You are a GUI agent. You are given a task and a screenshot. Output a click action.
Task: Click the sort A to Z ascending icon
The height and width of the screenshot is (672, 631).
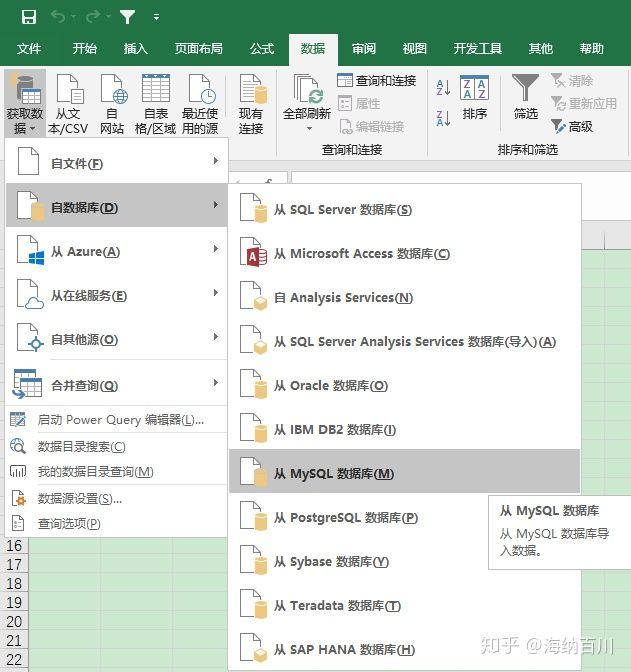tap(443, 87)
